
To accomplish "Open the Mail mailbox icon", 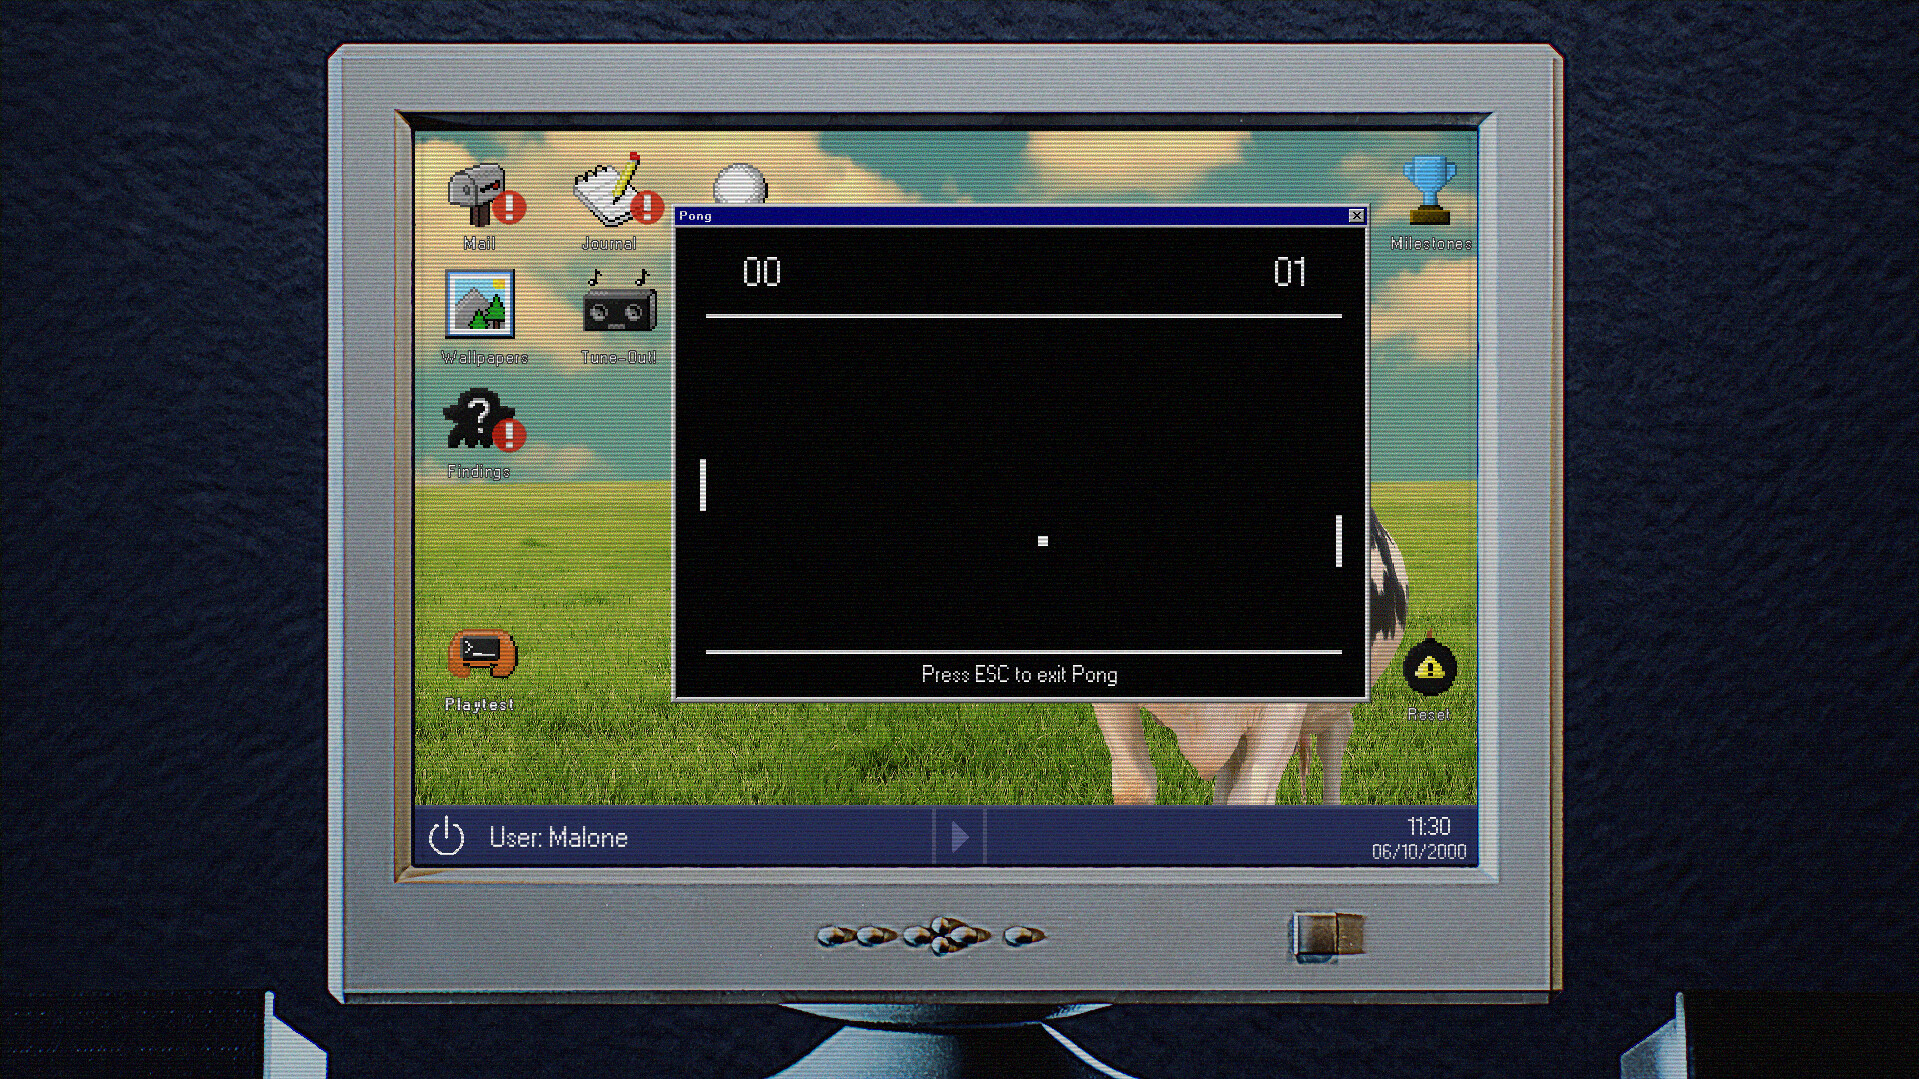I will click(x=479, y=195).
